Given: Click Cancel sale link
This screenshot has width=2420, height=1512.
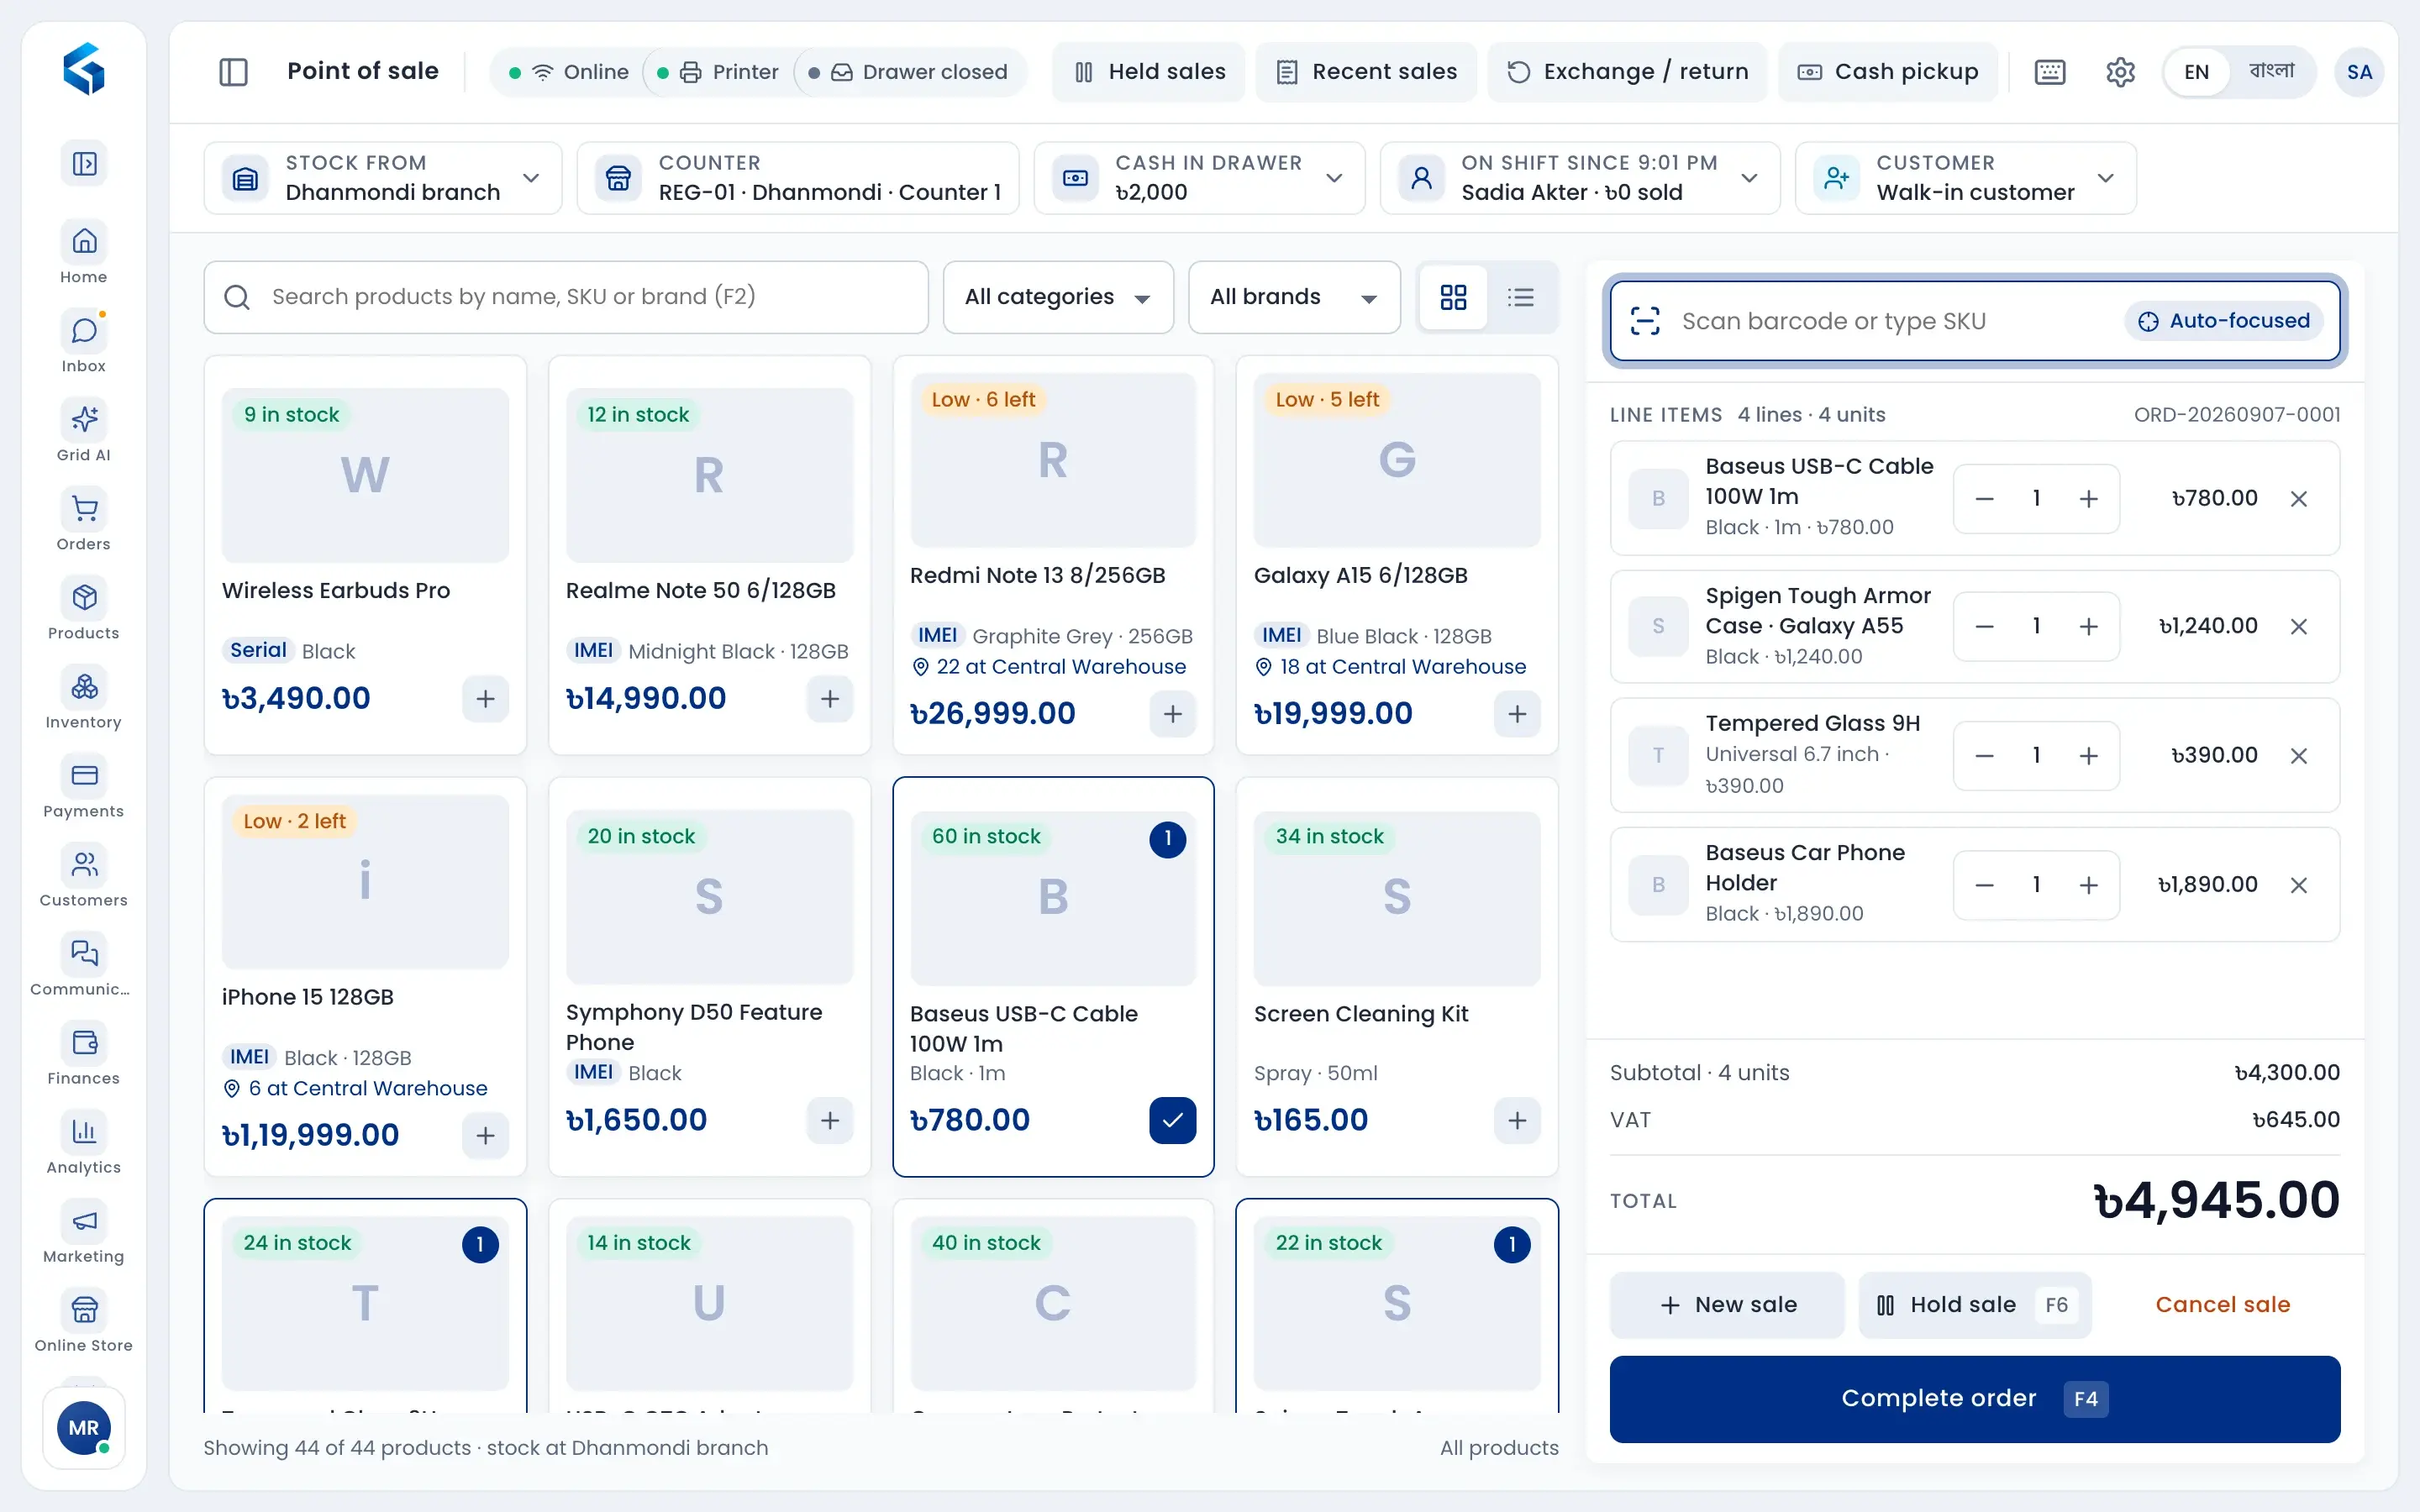Looking at the screenshot, I should click(2222, 1305).
